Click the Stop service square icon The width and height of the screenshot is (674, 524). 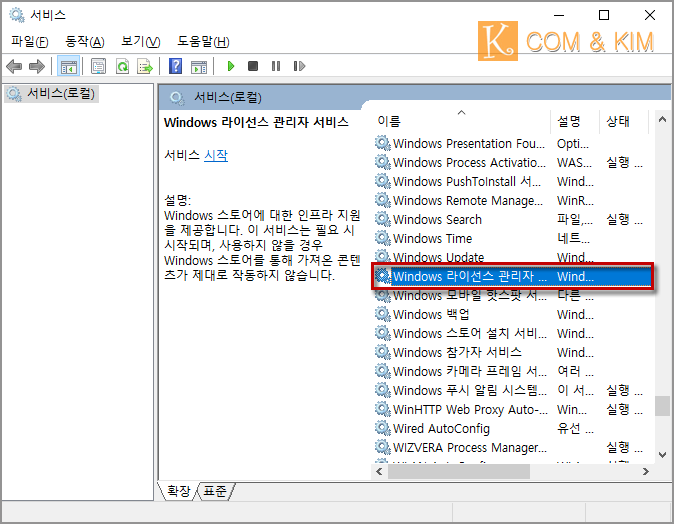click(253, 66)
